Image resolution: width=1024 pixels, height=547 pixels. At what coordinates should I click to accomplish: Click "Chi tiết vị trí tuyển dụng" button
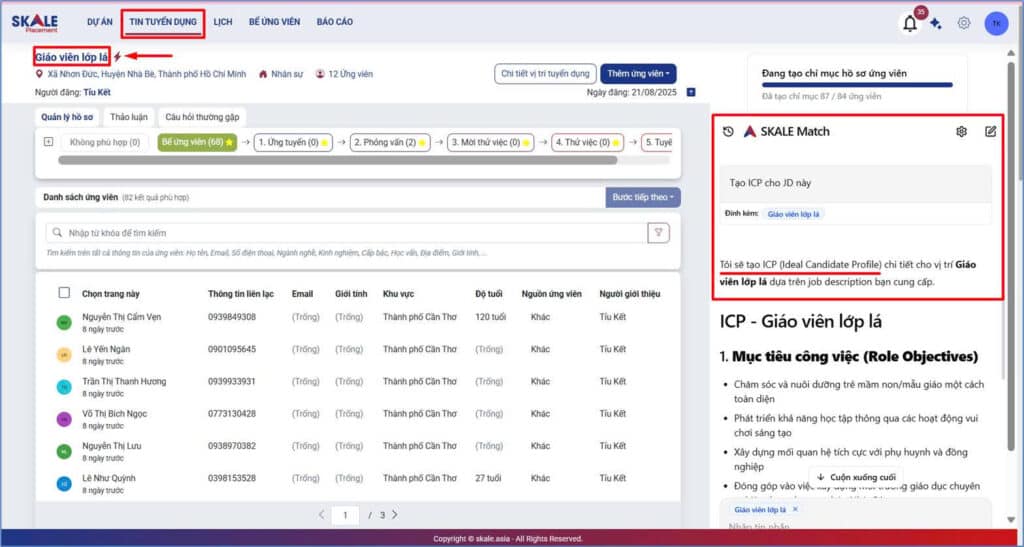(x=545, y=73)
